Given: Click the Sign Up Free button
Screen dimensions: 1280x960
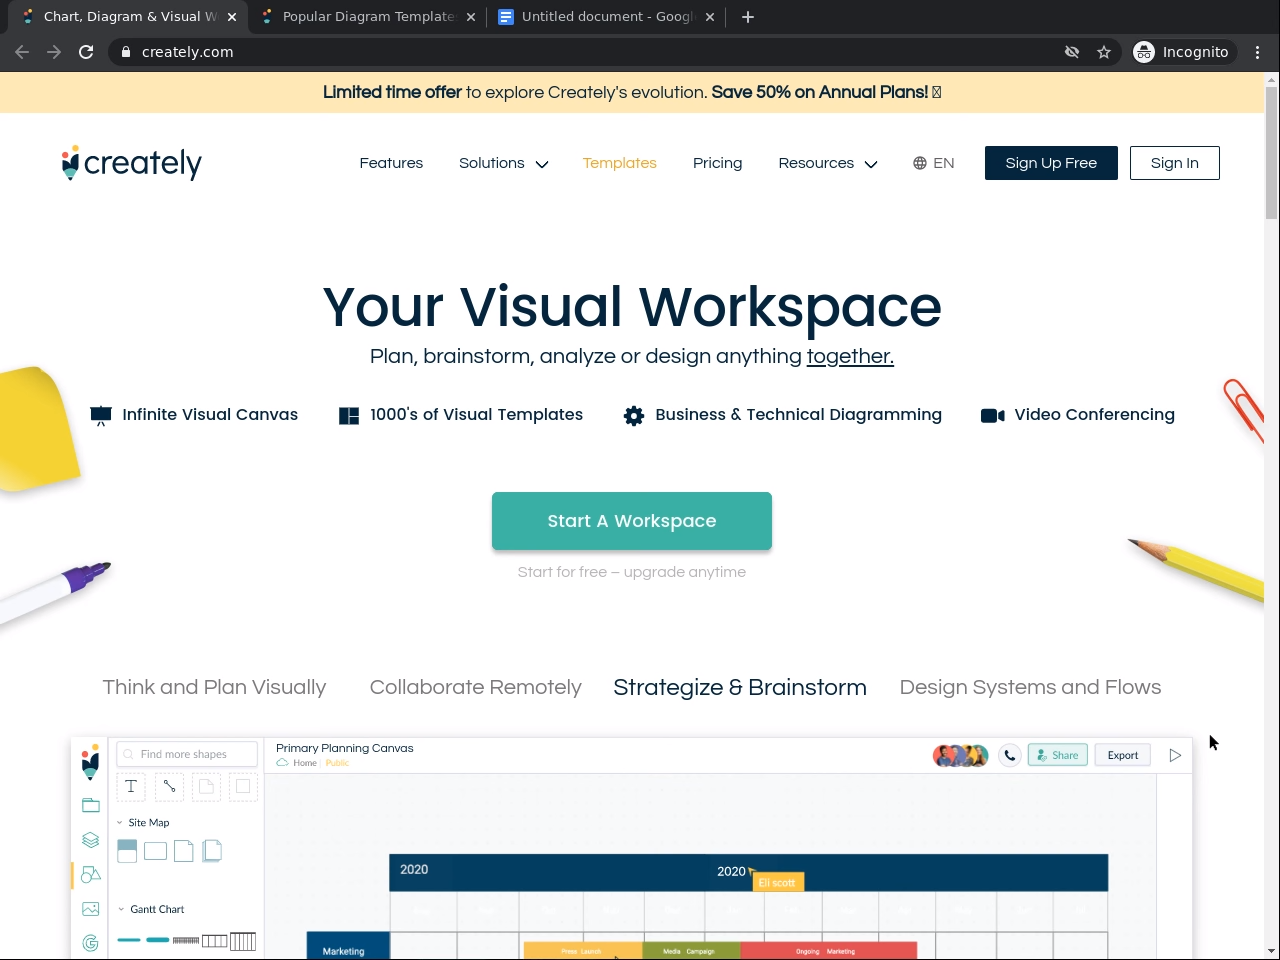Looking at the screenshot, I should 1051,163.
